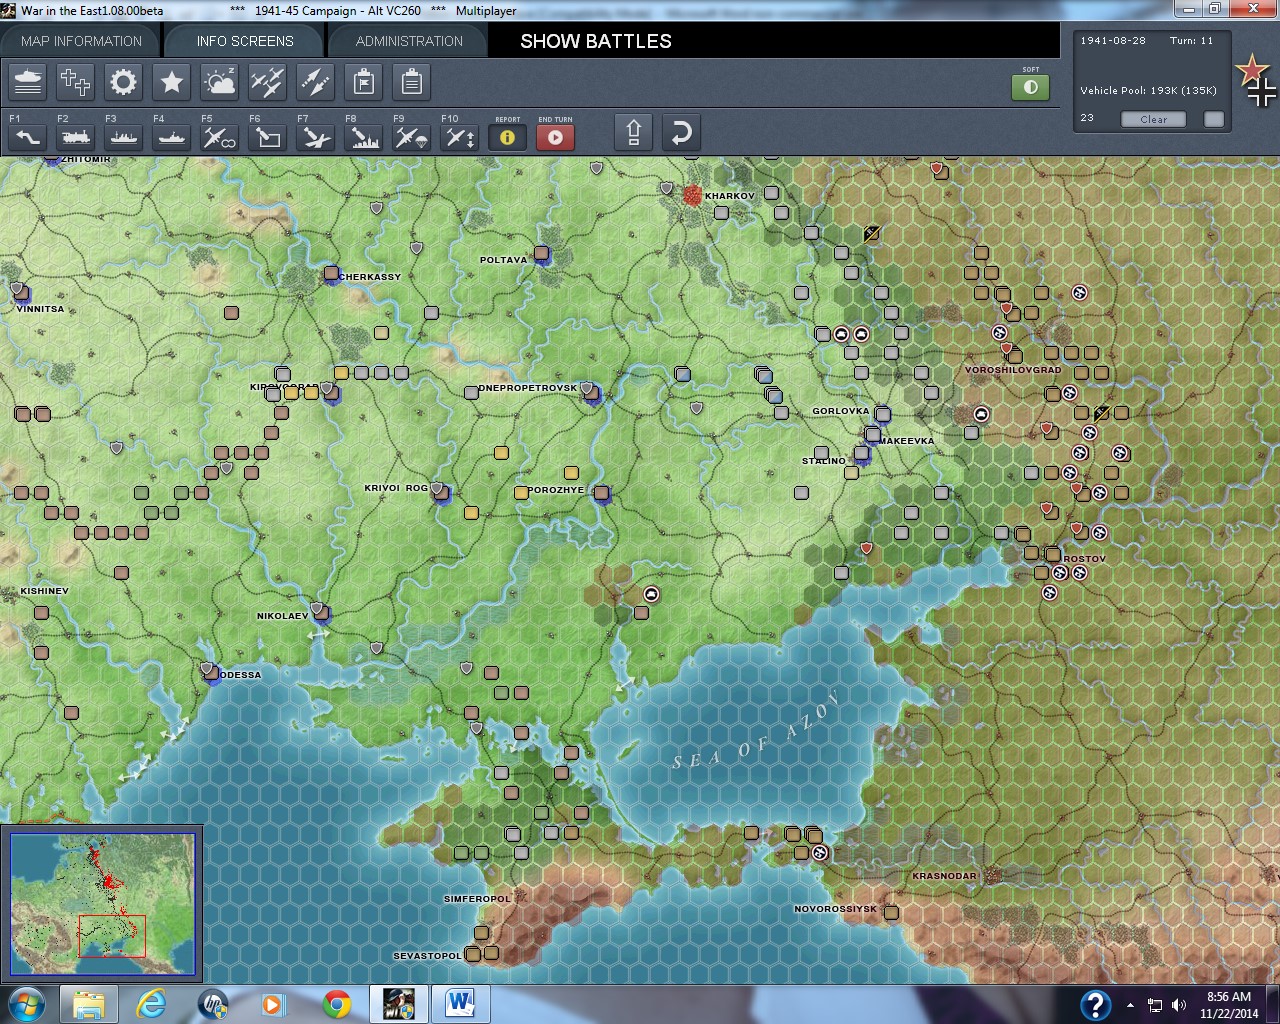Viewport: 1280px width, 1024px height.
Task: Click the GORLOVKA city label
Action: [x=841, y=411]
